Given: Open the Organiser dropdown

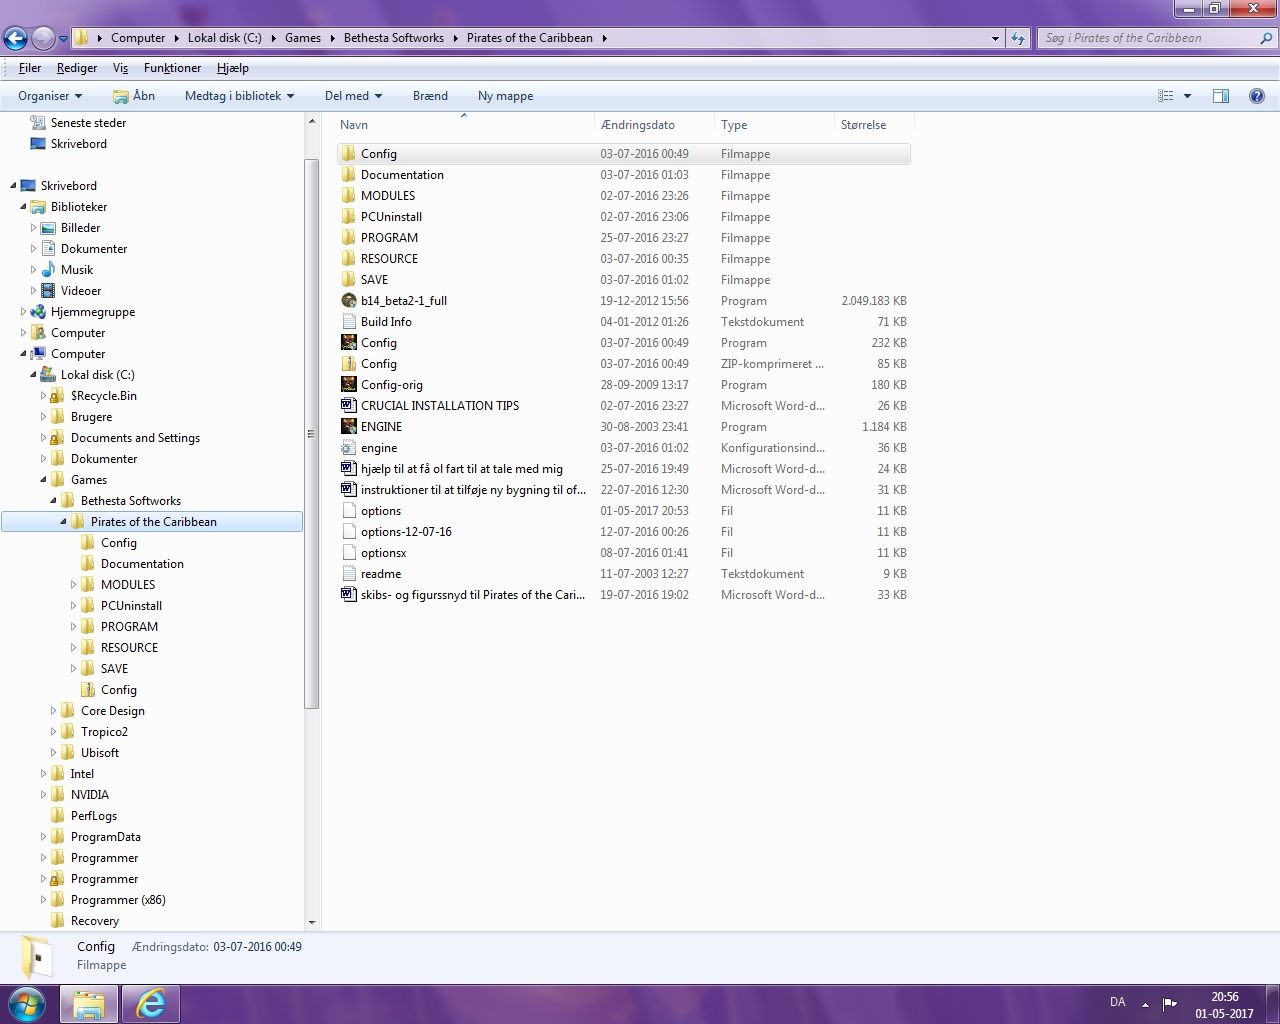Looking at the screenshot, I should click(50, 96).
